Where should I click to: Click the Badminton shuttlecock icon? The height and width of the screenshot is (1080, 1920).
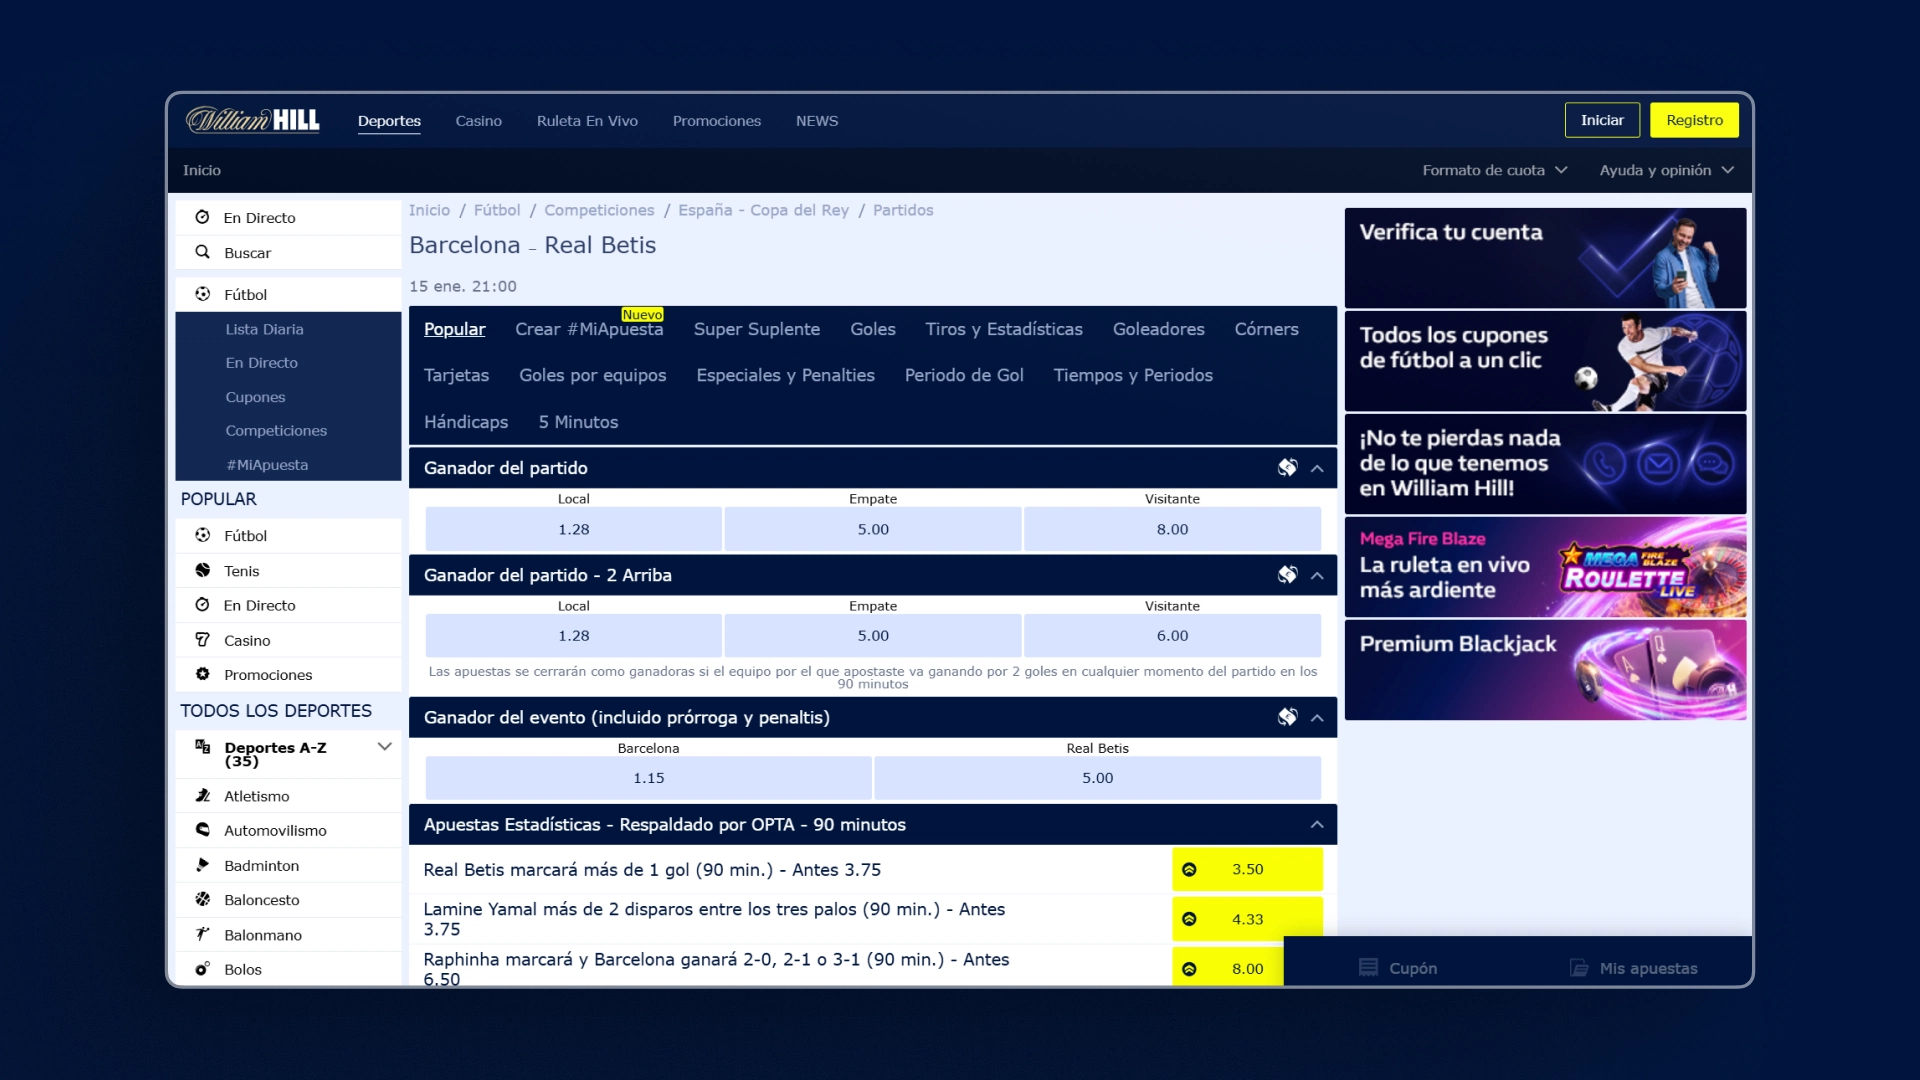(x=202, y=865)
